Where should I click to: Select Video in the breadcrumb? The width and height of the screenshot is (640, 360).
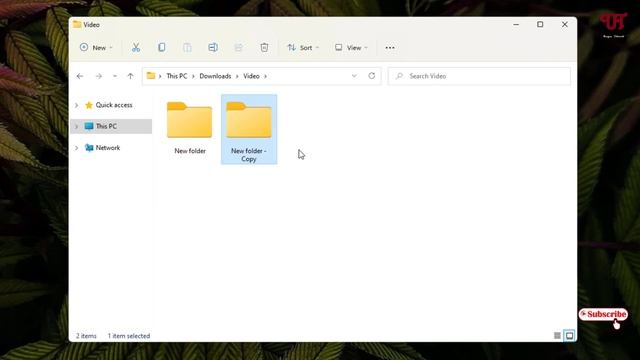(251, 76)
